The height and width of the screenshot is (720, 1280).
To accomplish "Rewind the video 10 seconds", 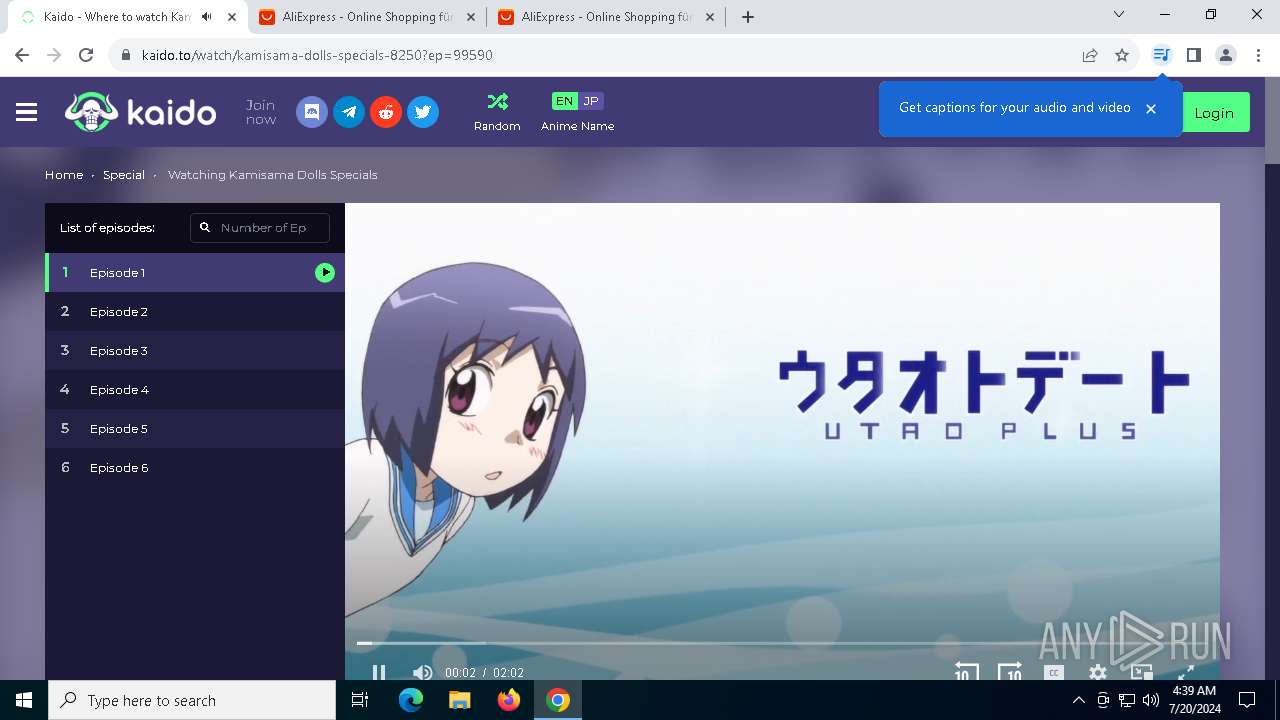I will tap(966, 672).
